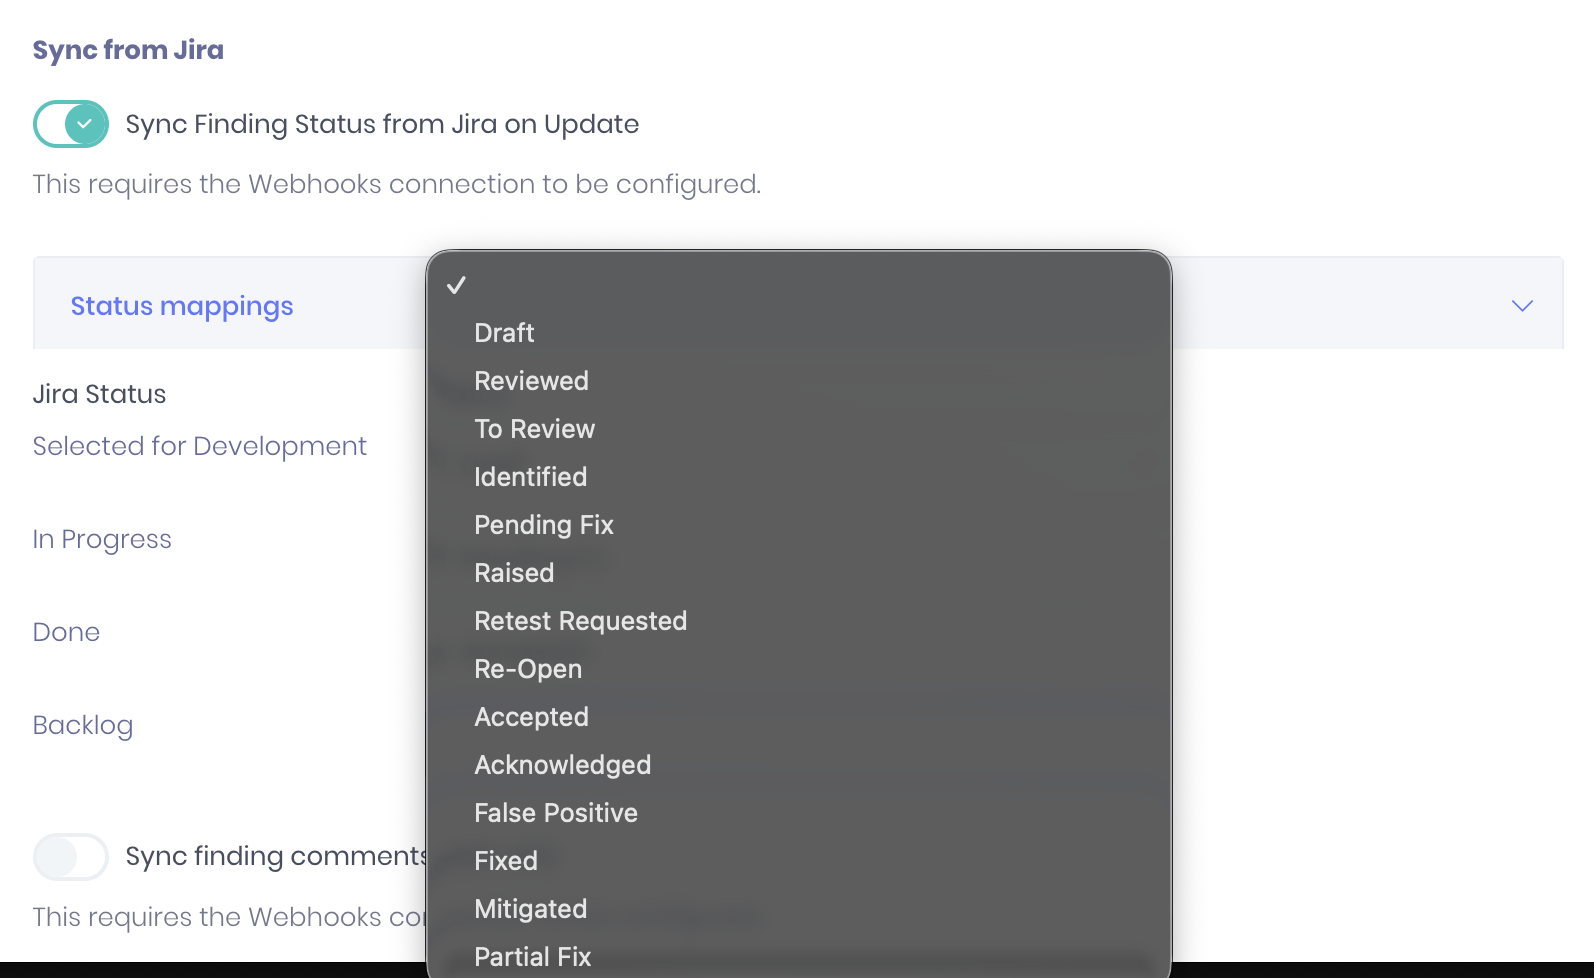This screenshot has width=1594, height=978.
Task: Select To Review status option
Action: pos(798,429)
